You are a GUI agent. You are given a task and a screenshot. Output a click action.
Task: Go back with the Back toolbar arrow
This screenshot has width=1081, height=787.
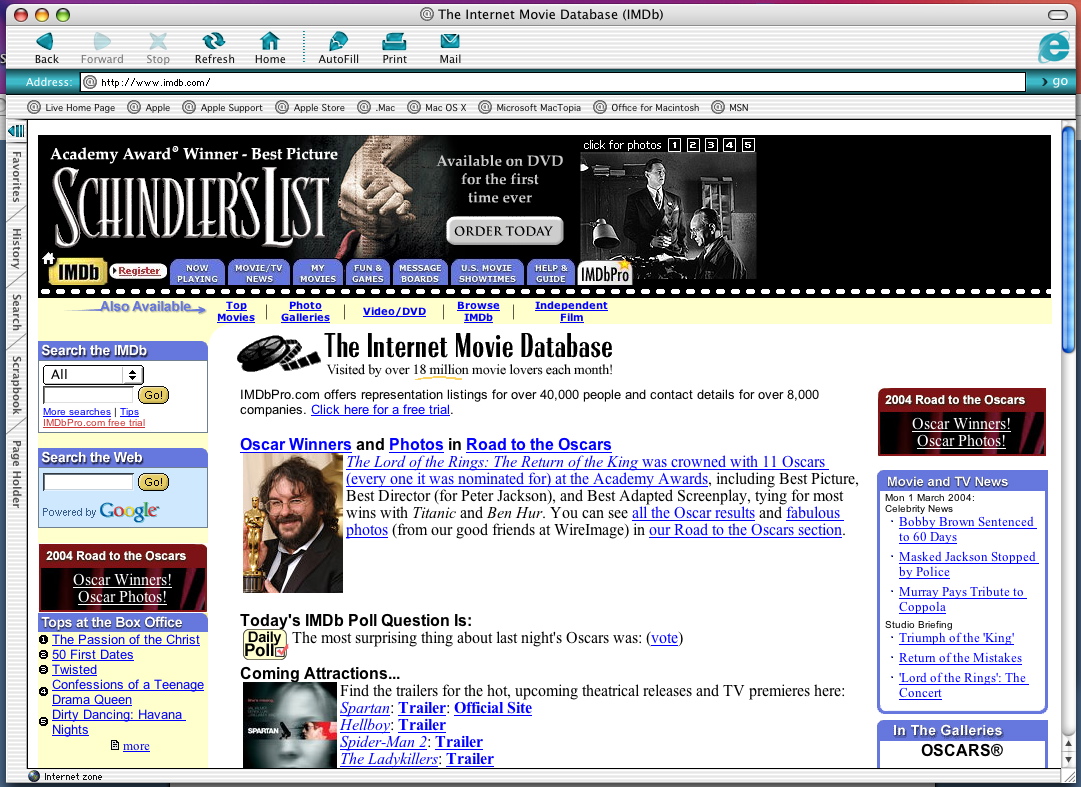point(46,41)
